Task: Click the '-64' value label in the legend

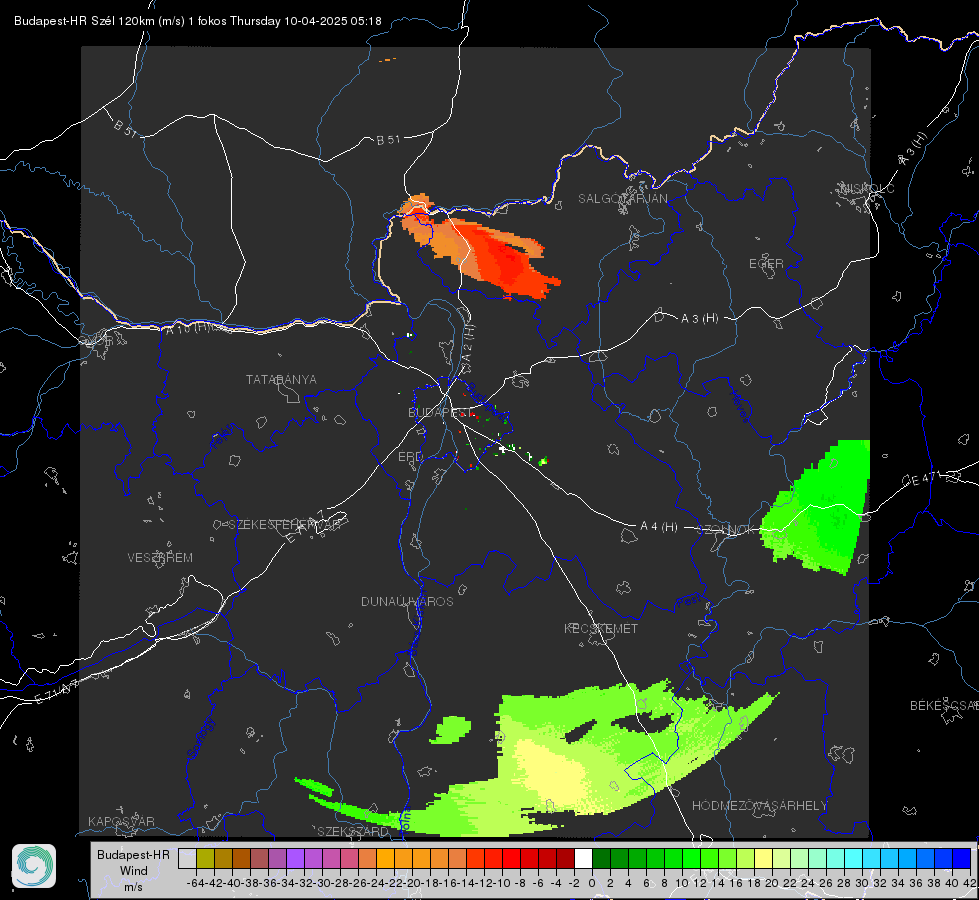Action: (195, 883)
